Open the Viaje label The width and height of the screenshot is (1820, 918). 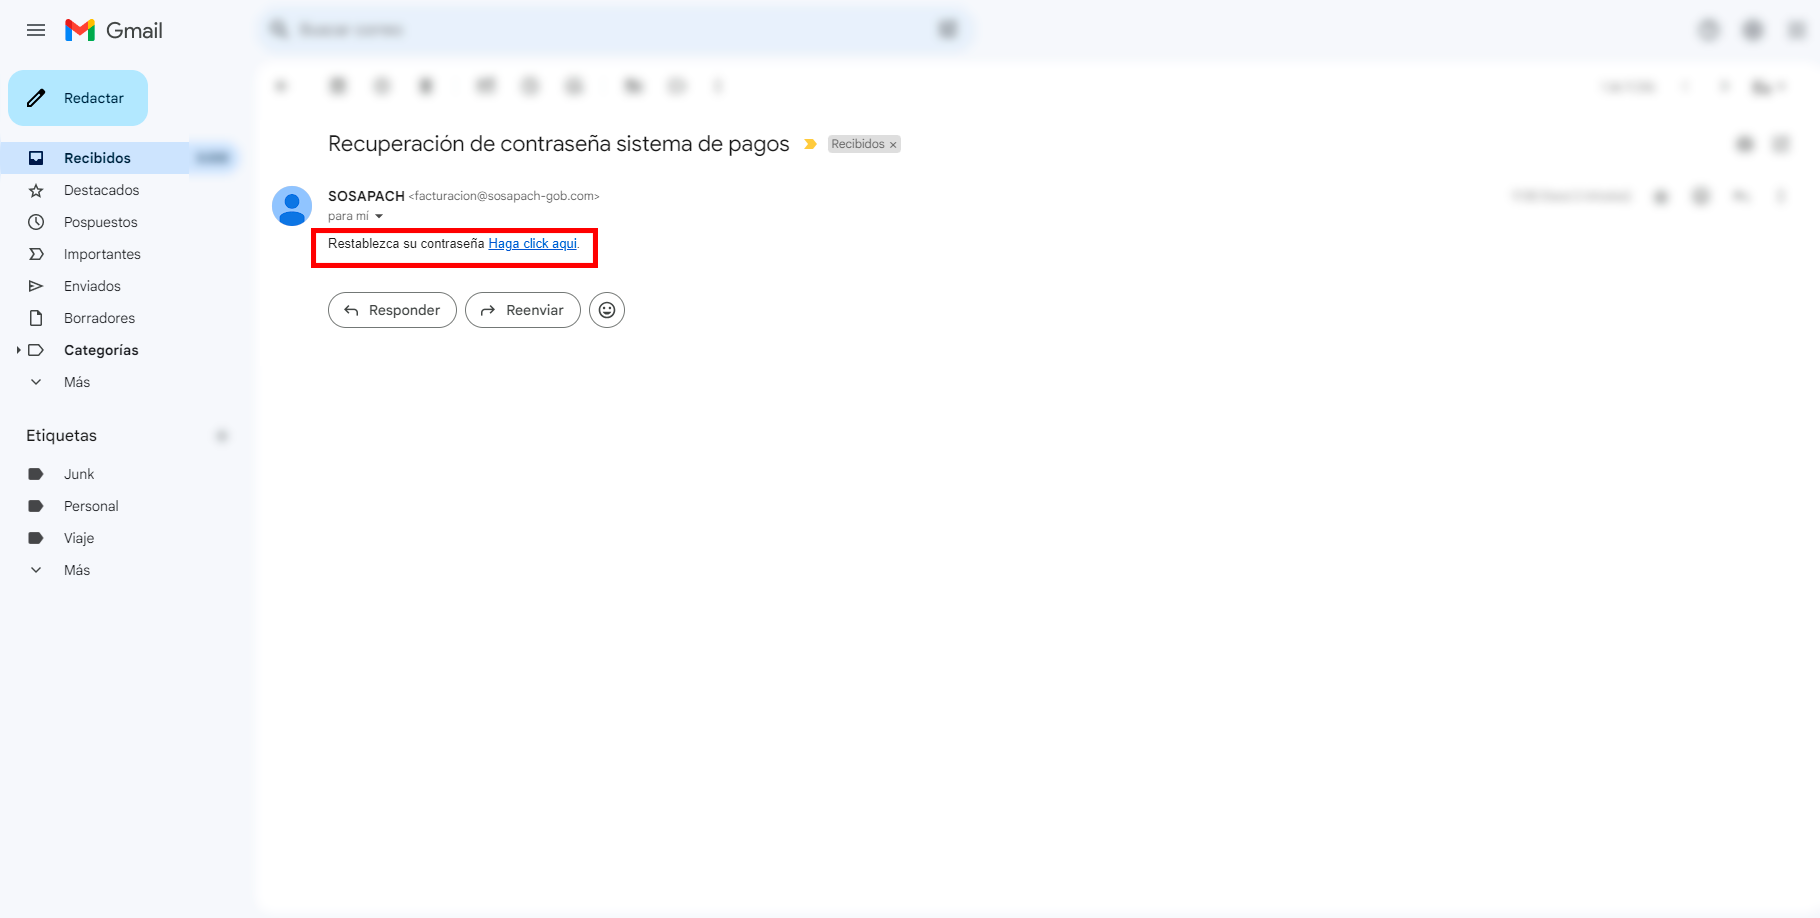[79, 538]
